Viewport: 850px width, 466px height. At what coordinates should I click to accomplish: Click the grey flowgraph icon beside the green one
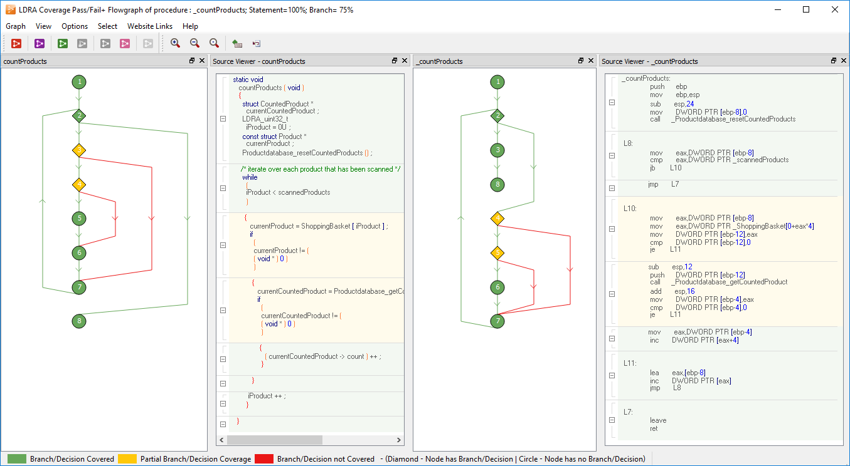pos(82,43)
